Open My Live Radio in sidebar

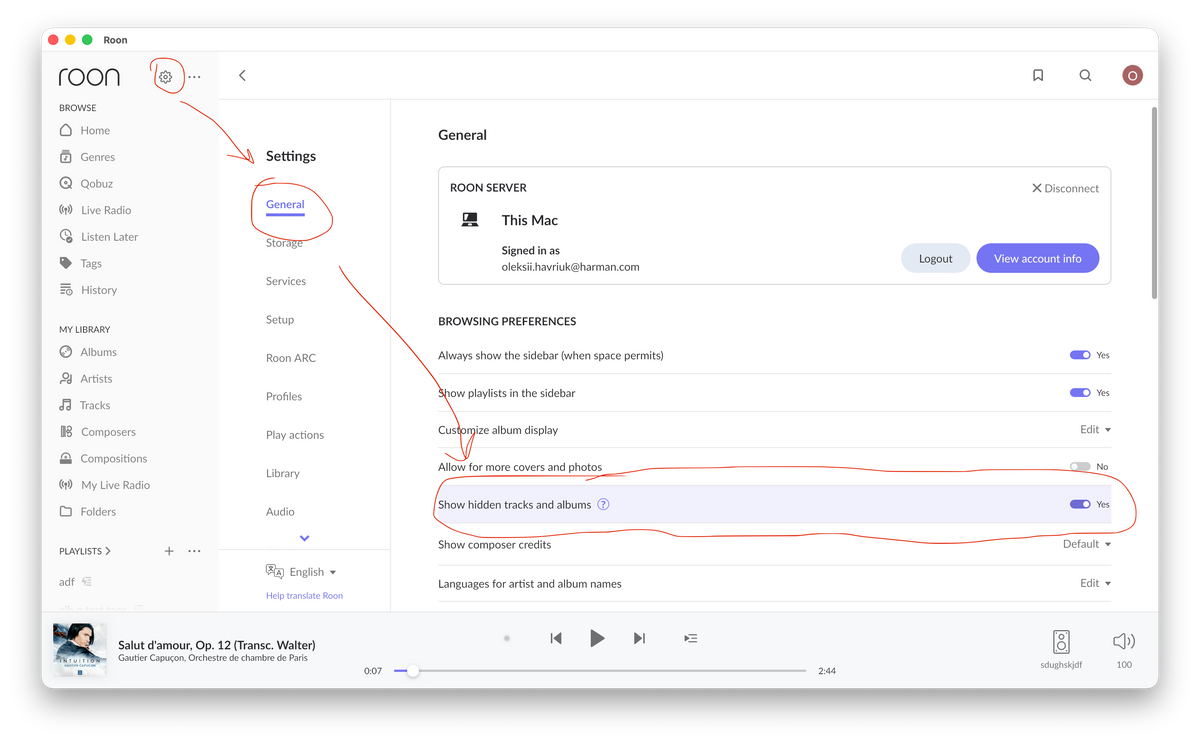click(115, 485)
